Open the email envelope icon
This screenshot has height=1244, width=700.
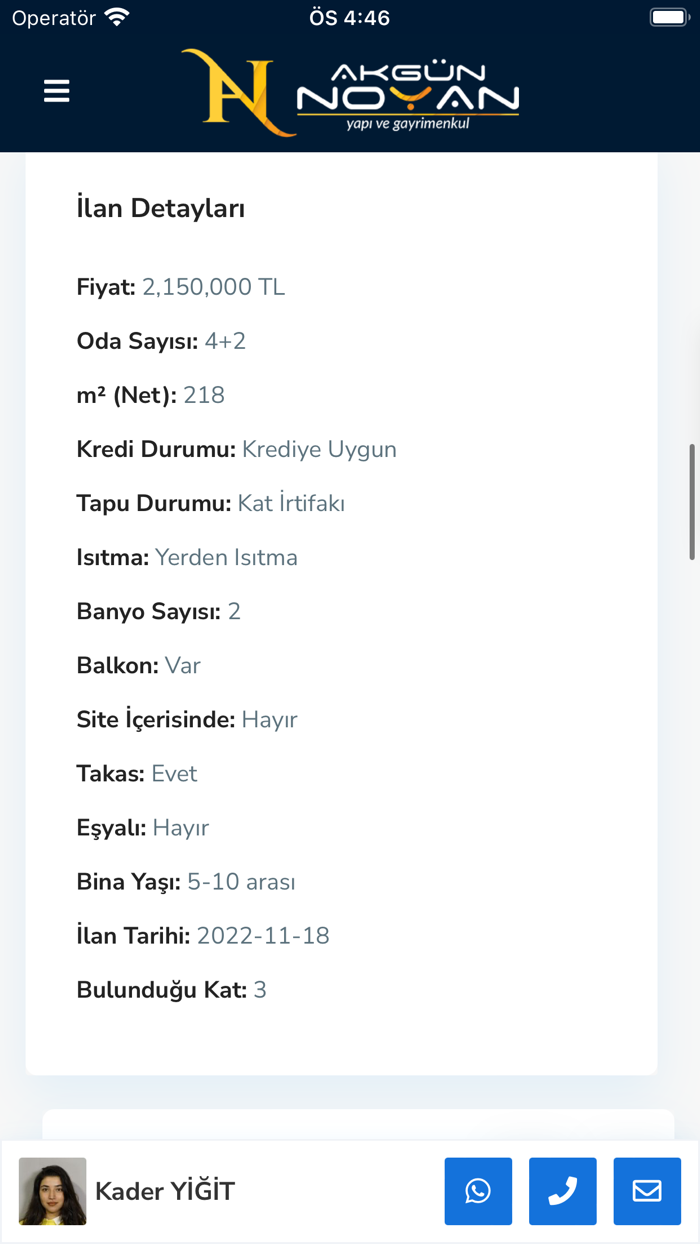[x=647, y=1191]
